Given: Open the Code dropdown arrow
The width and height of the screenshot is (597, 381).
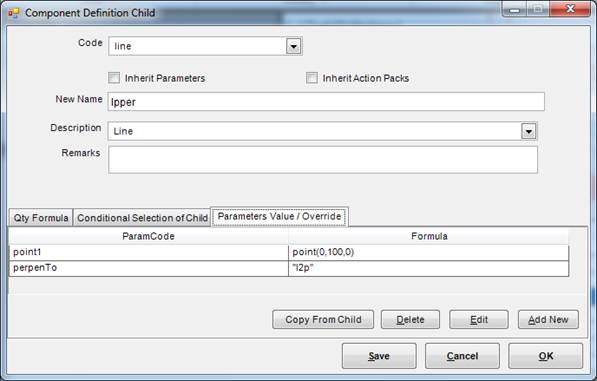Looking at the screenshot, I should pos(293,46).
